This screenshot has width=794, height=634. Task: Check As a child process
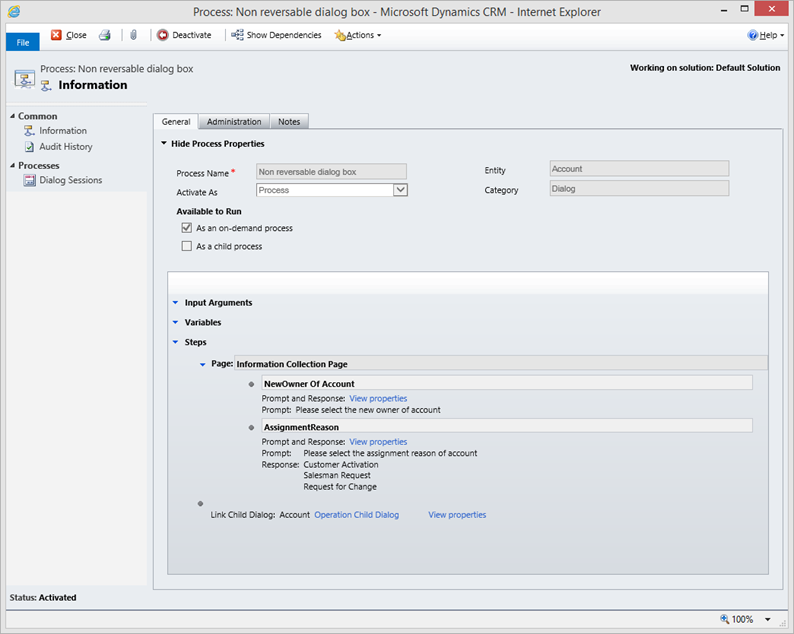pos(187,246)
